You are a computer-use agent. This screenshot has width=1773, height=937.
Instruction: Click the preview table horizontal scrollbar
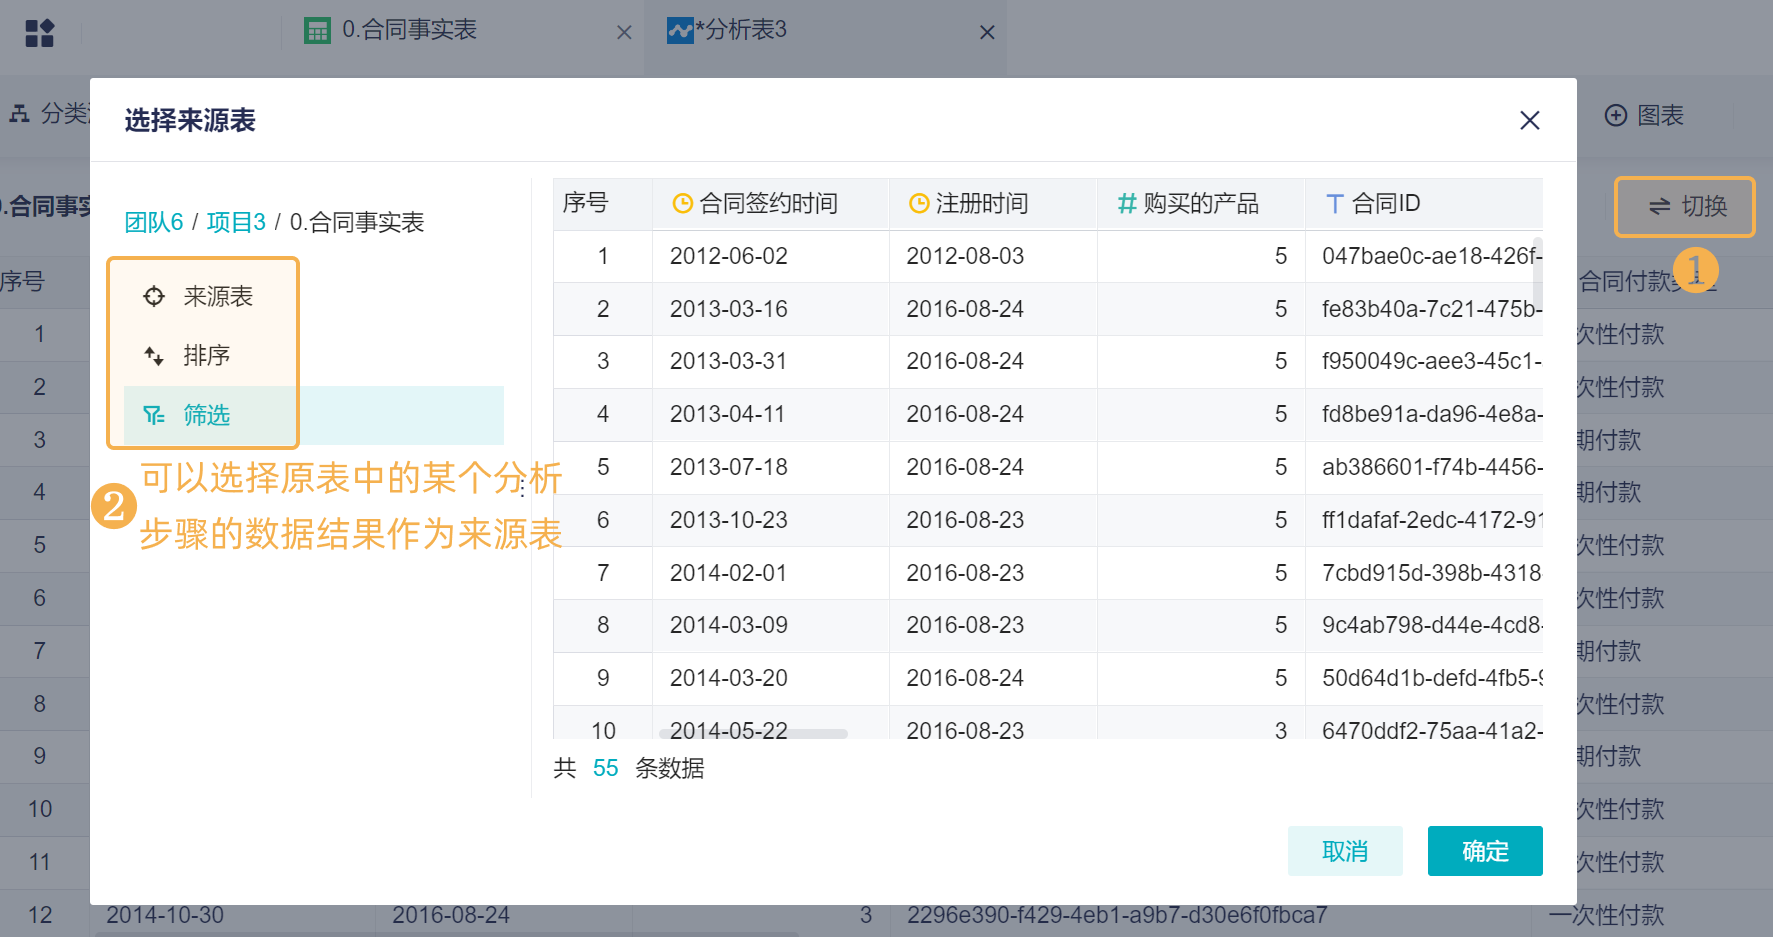(x=752, y=734)
